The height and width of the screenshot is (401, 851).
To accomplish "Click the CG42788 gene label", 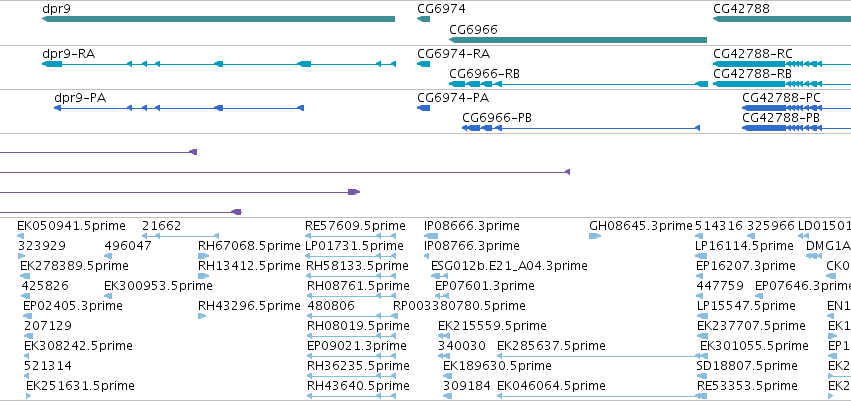I will pos(741,9).
